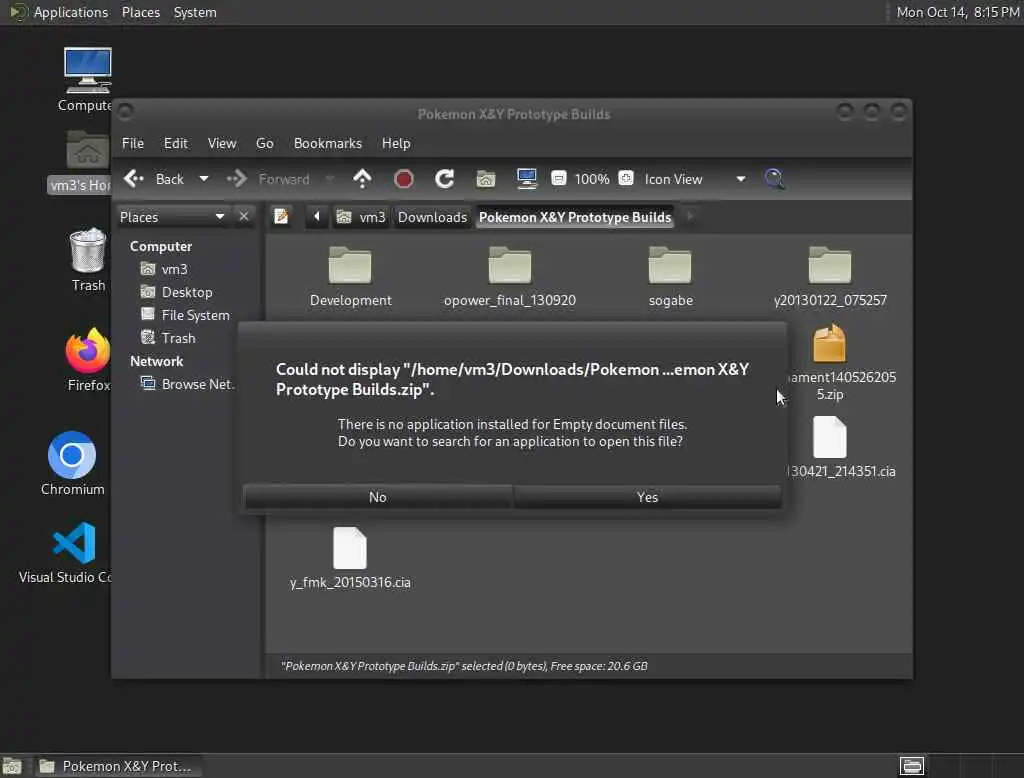Screen dimensions: 1024x778
Task: Click the Search magnifier icon
Action: (775, 178)
